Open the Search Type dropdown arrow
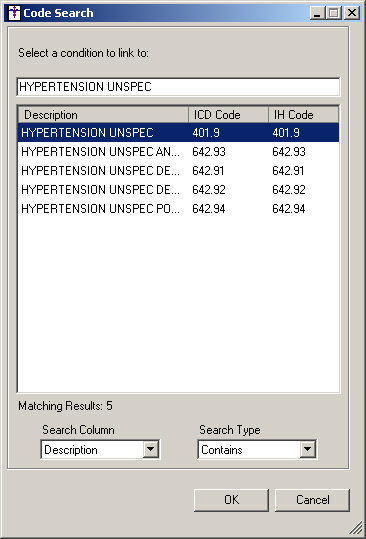The image size is (366, 539). click(x=308, y=449)
